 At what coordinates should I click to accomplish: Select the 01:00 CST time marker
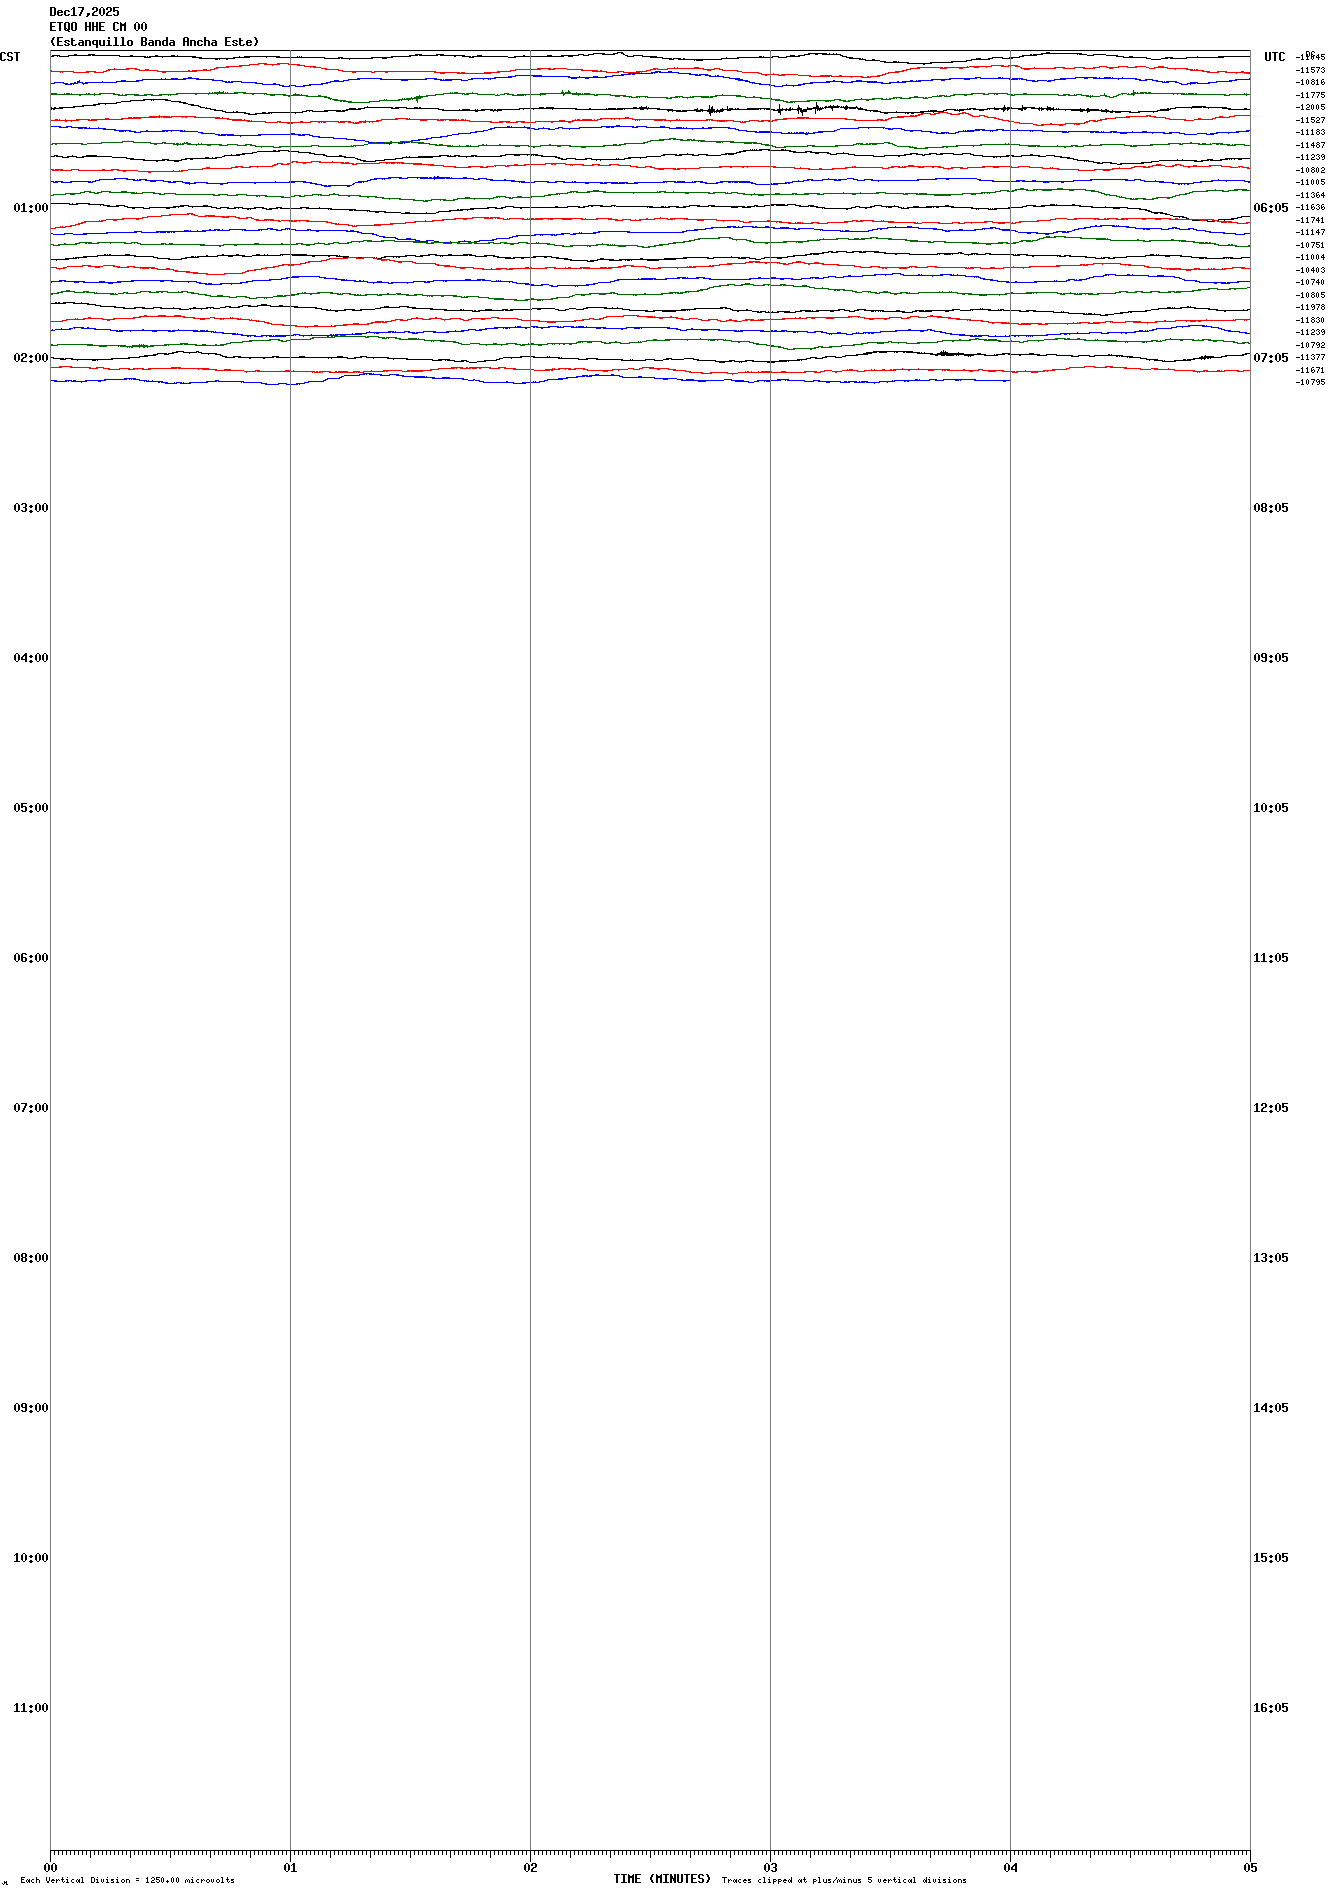click(30, 208)
